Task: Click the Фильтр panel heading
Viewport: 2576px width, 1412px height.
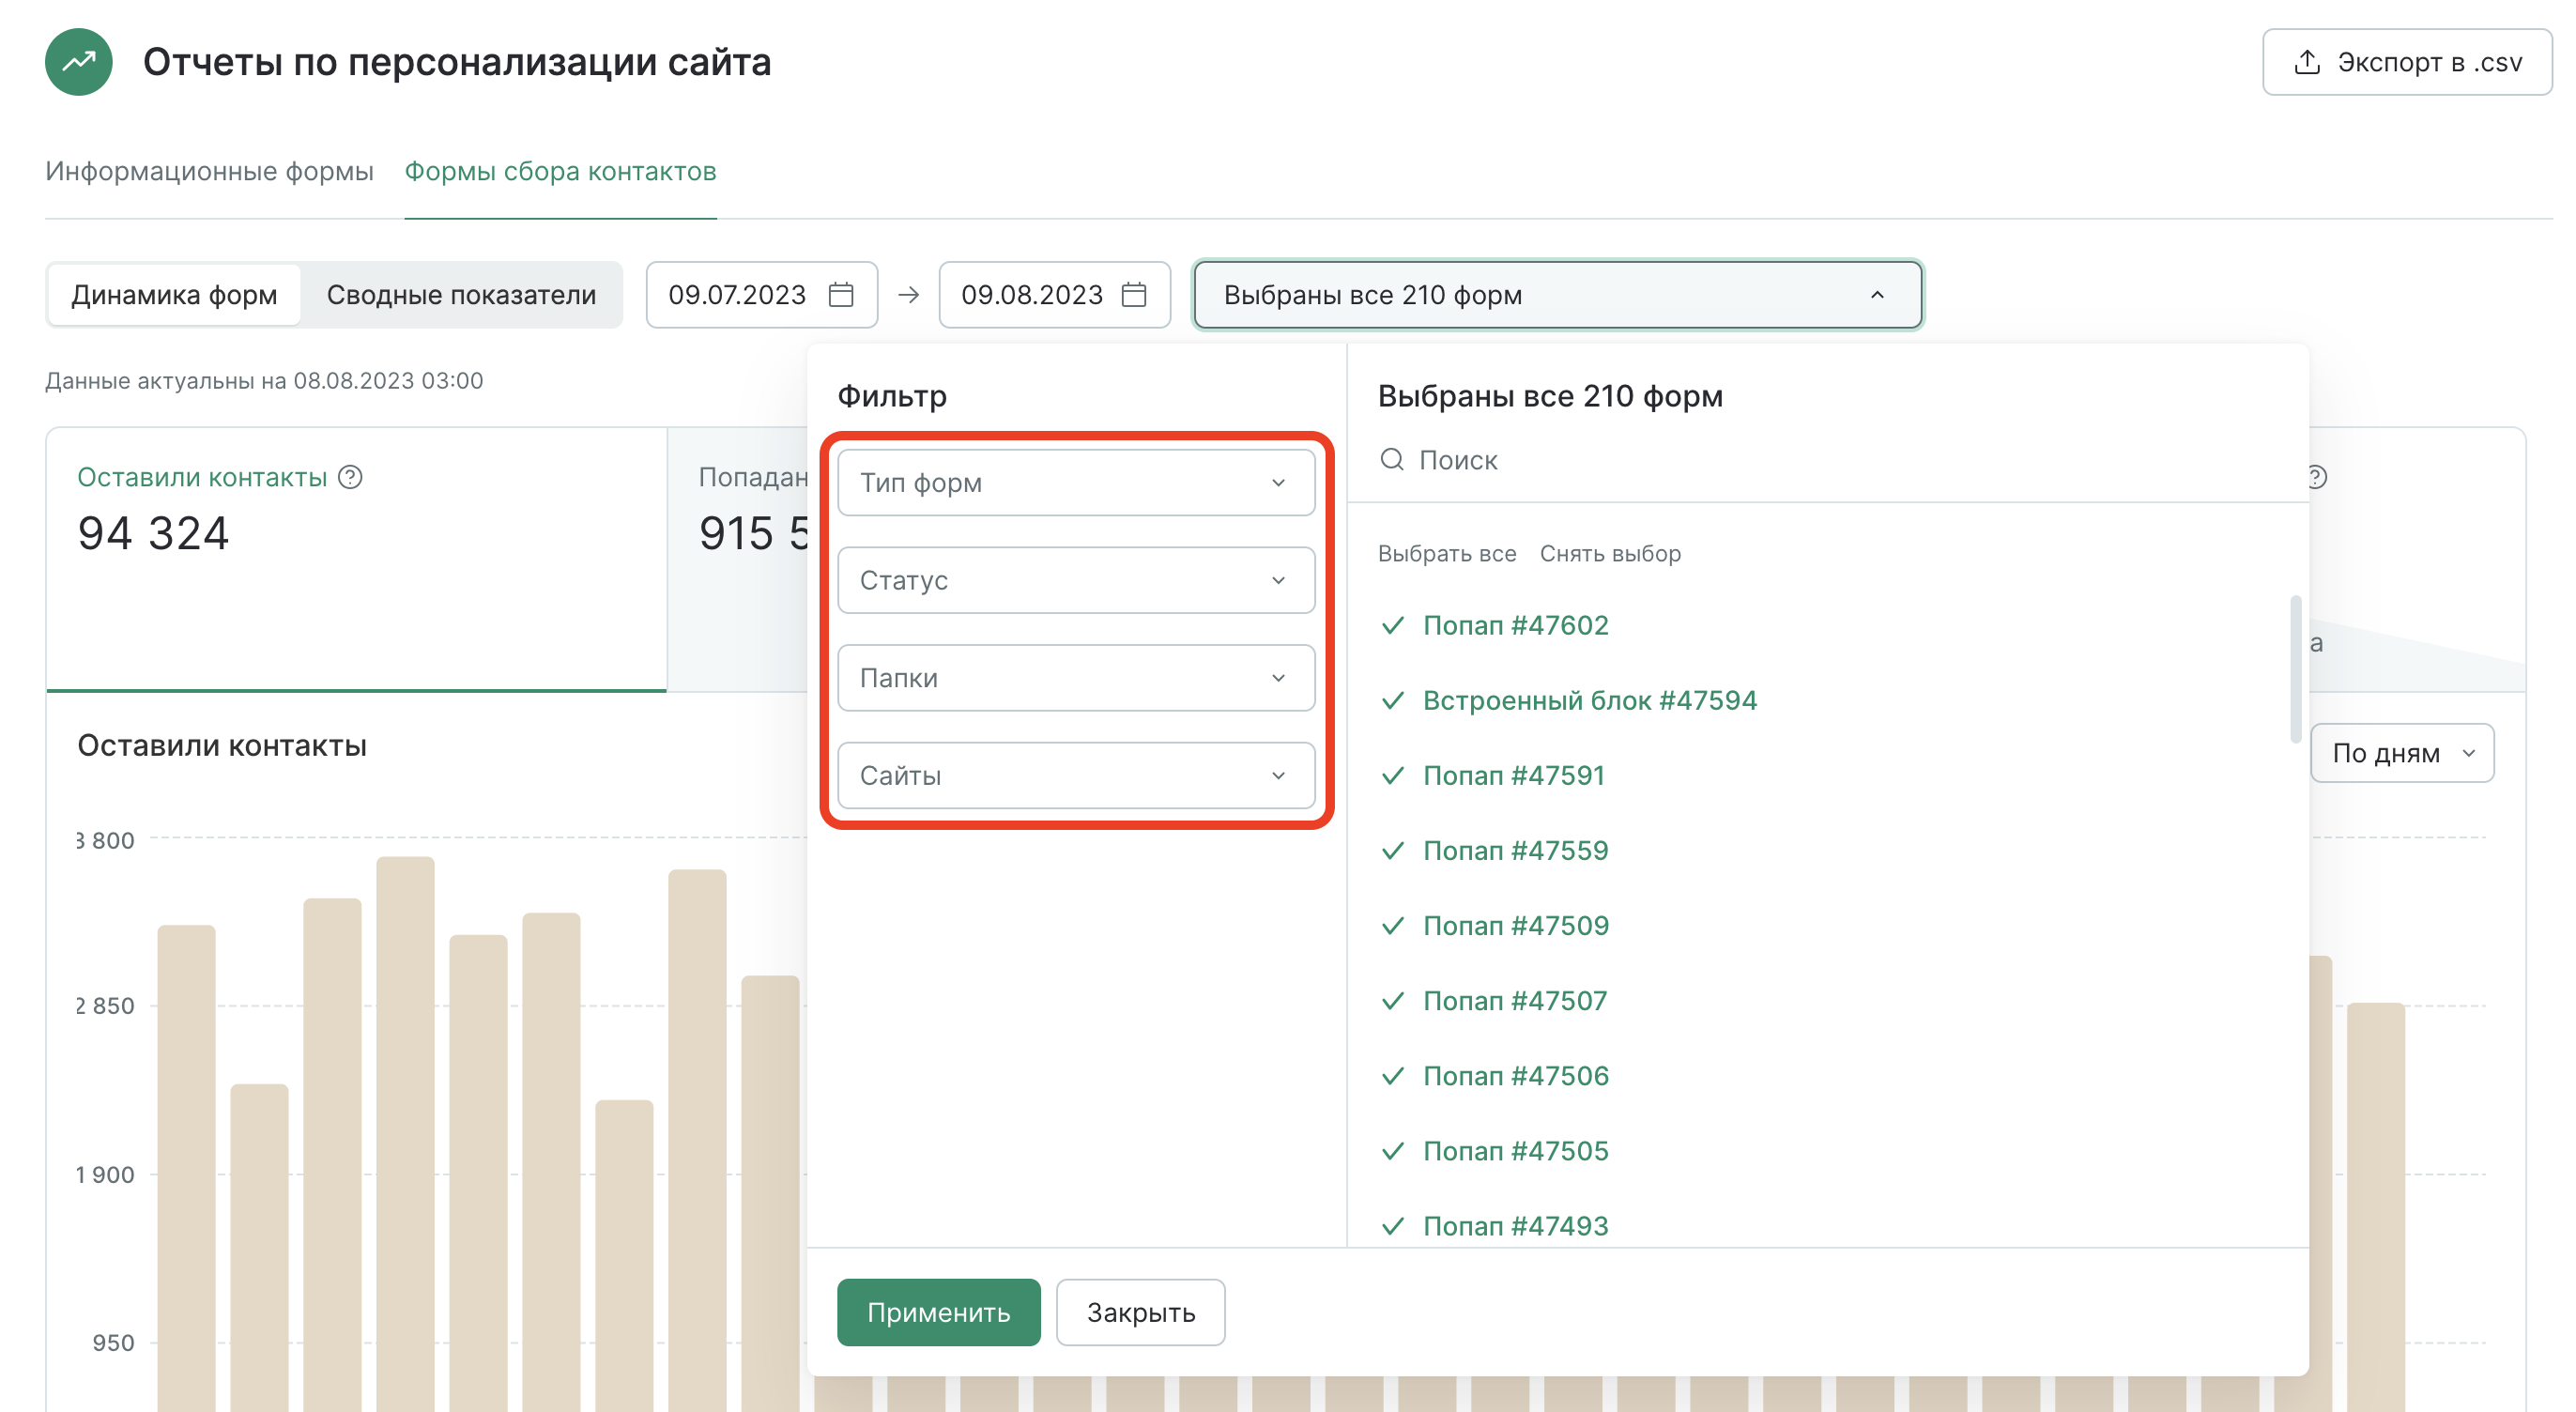Action: (892, 396)
